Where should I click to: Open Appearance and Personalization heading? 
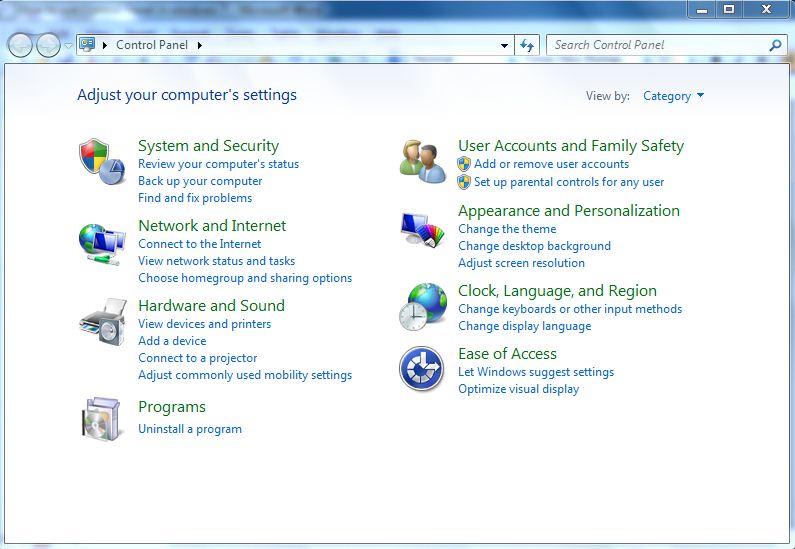569,211
